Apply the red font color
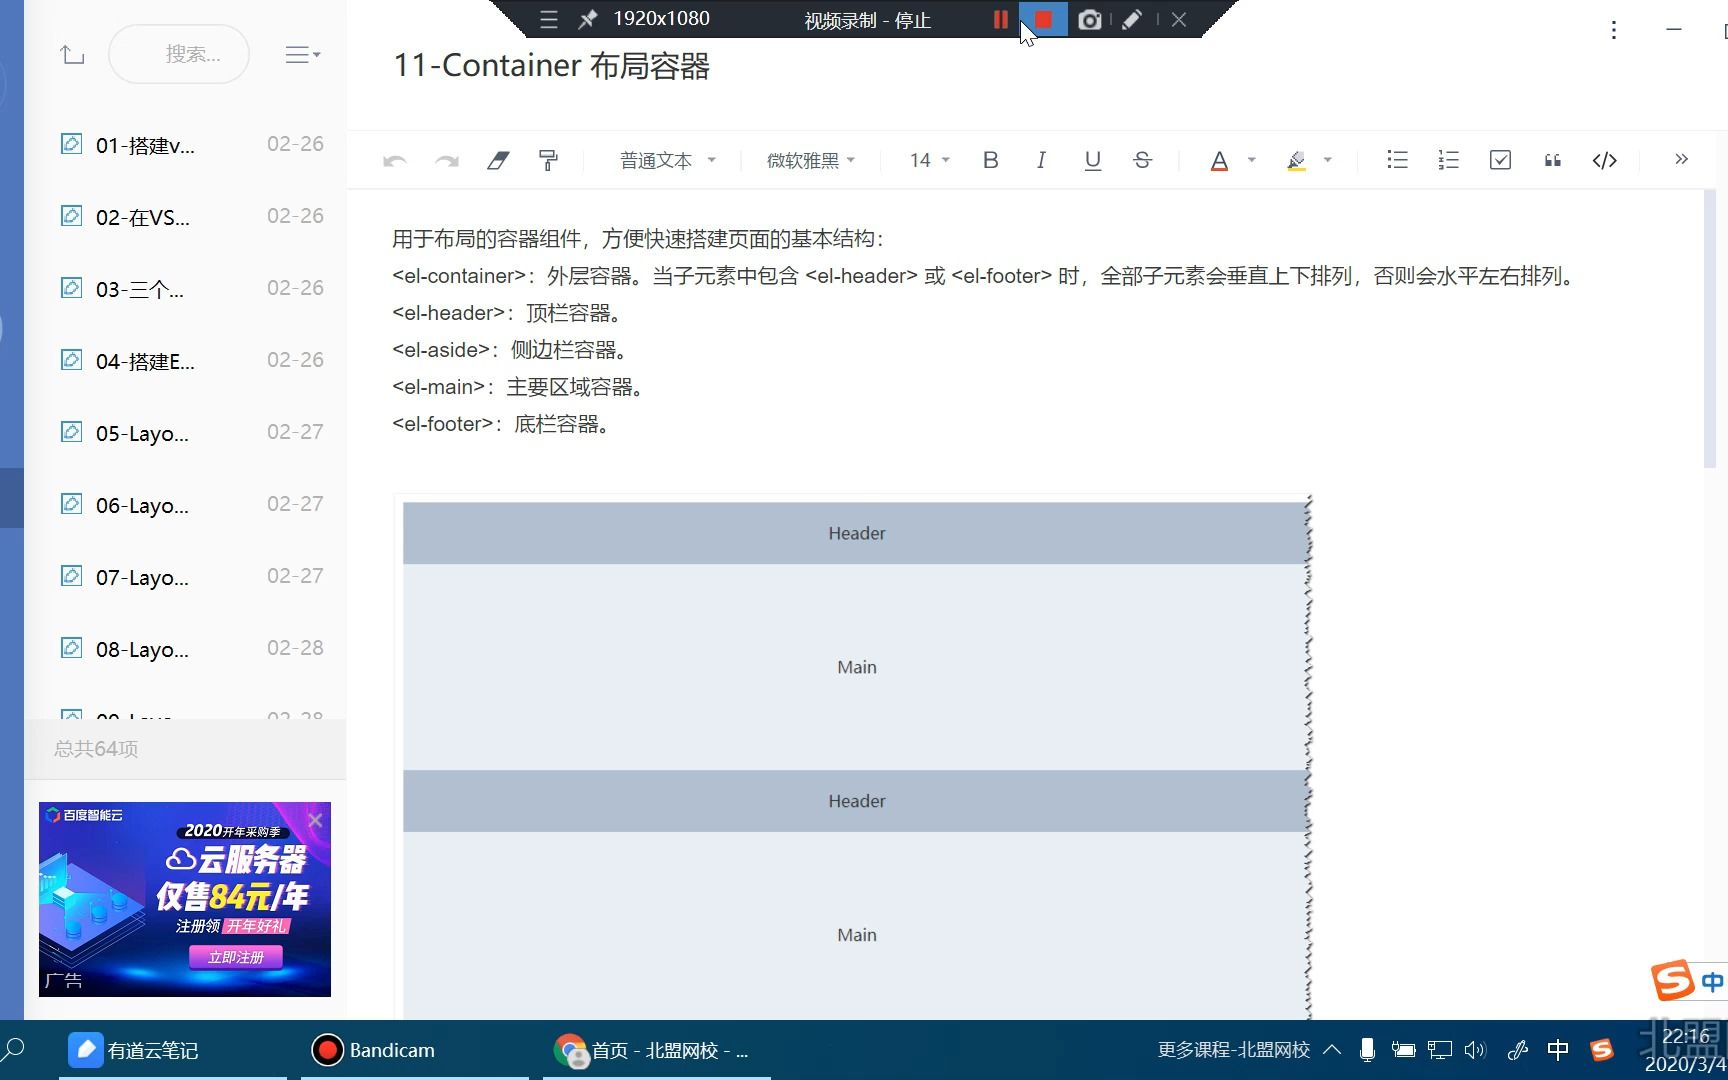1728x1080 pixels. (1219, 160)
